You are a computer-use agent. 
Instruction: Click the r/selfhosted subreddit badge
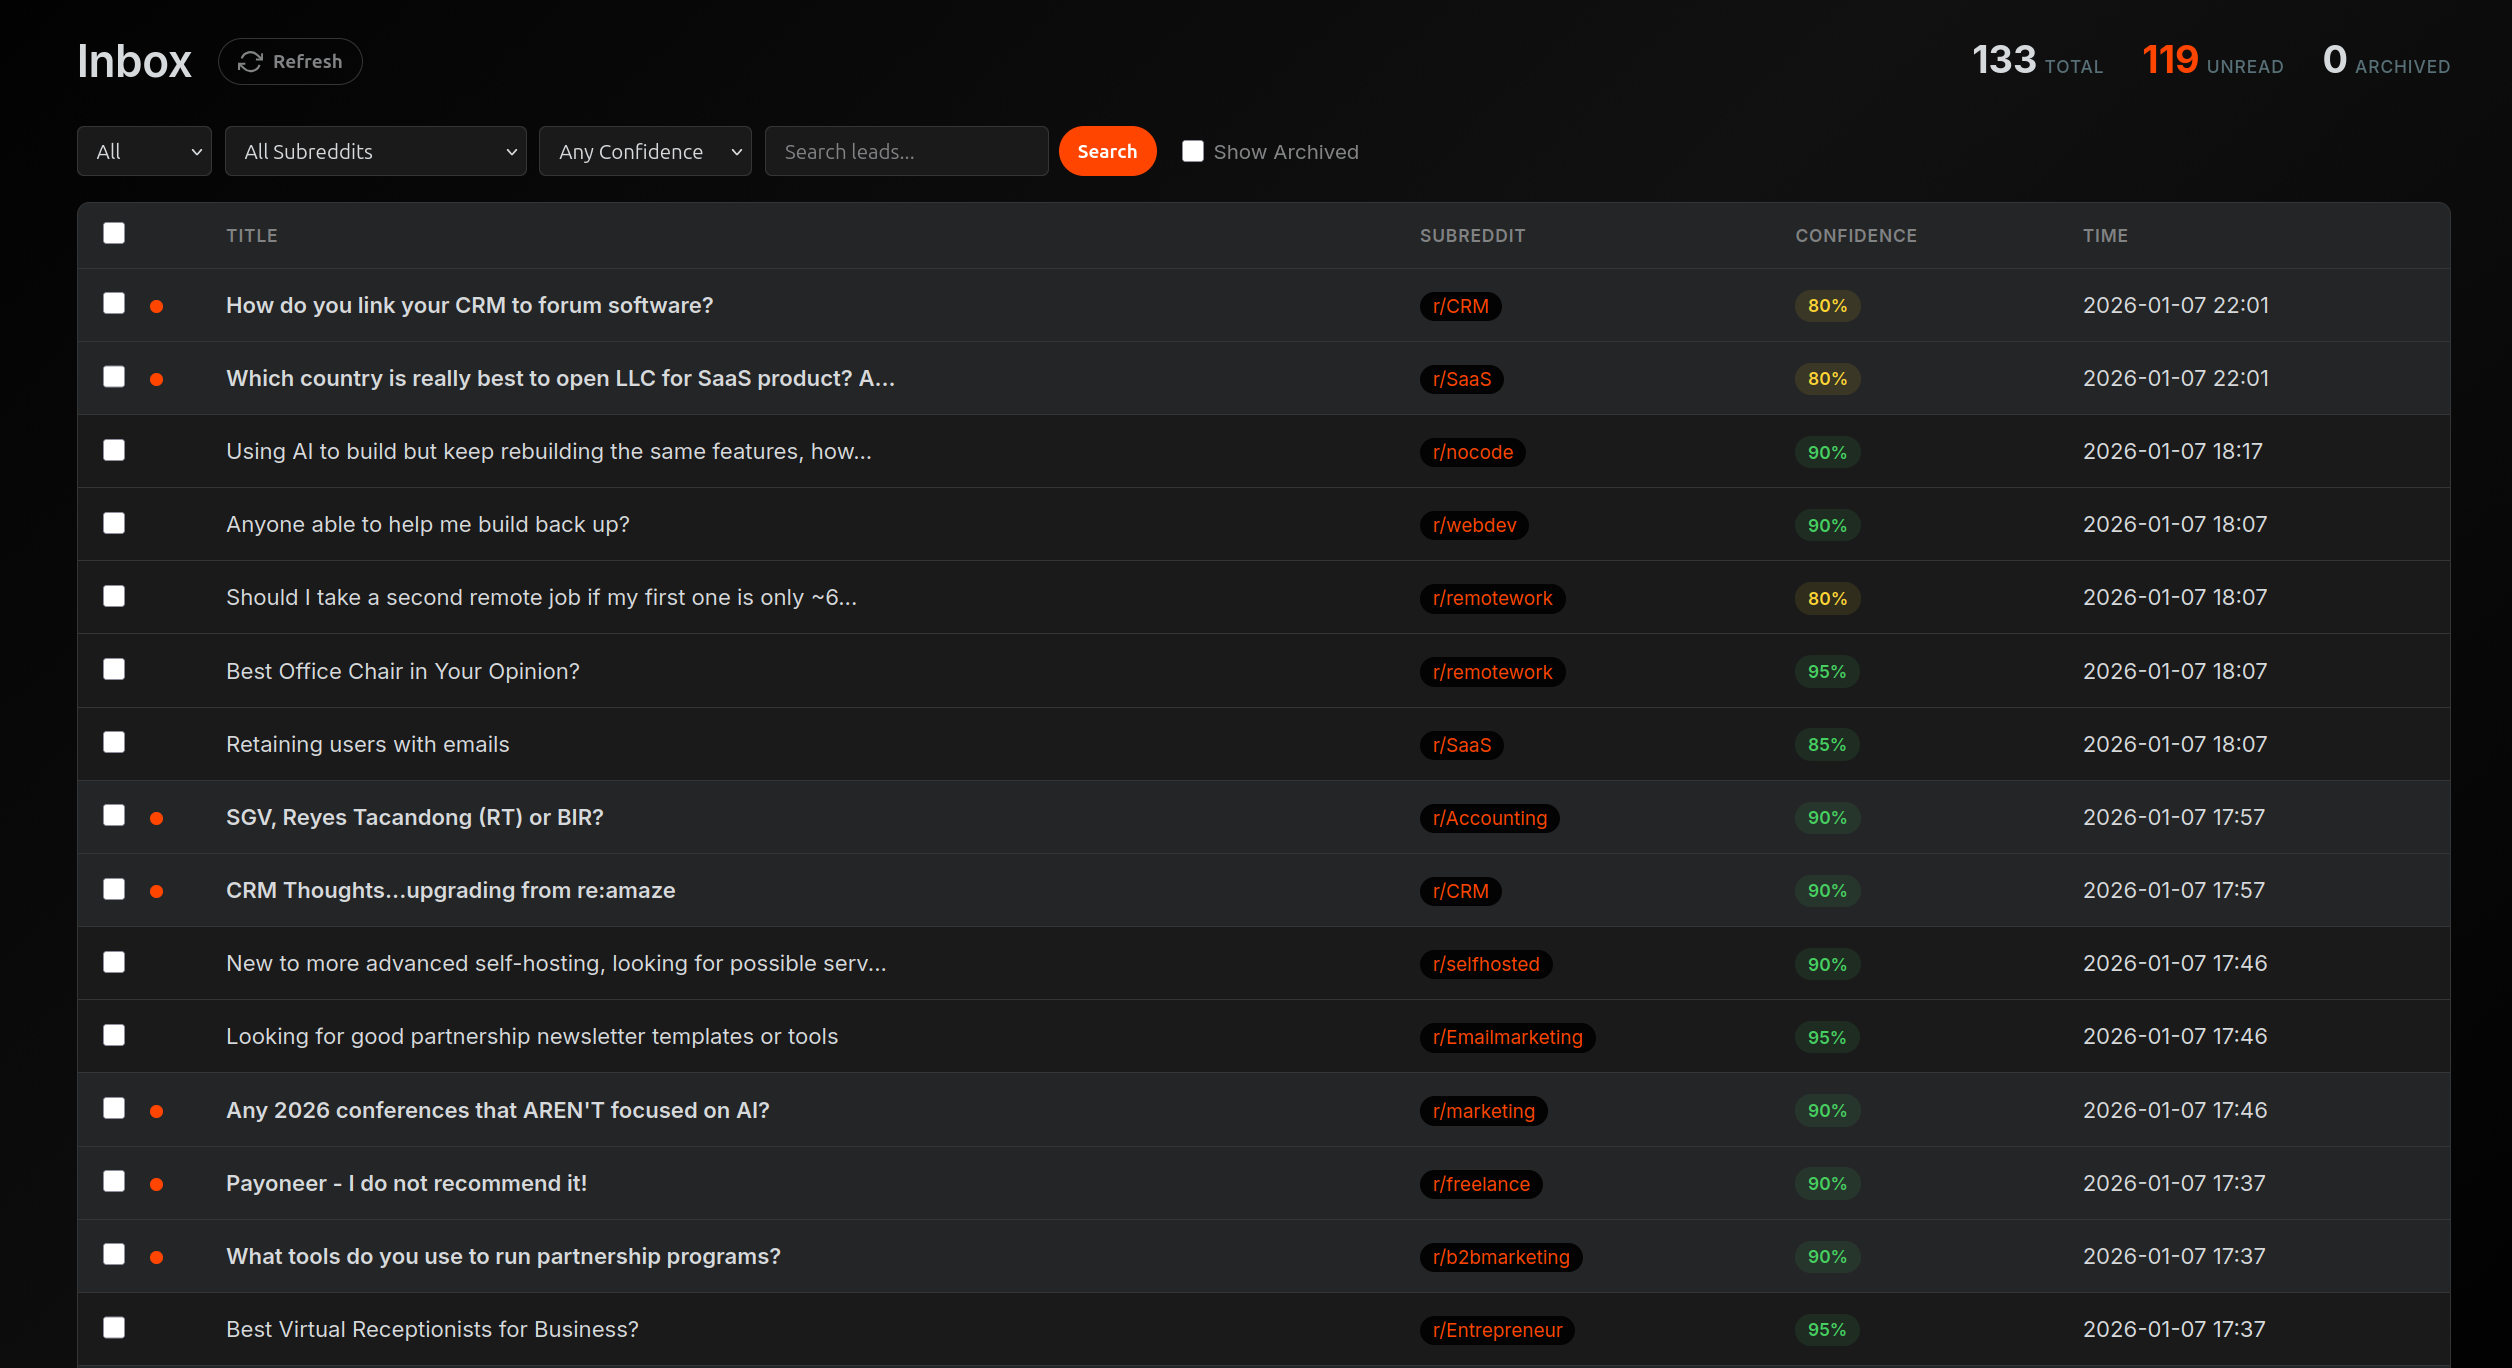pos(1485,964)
